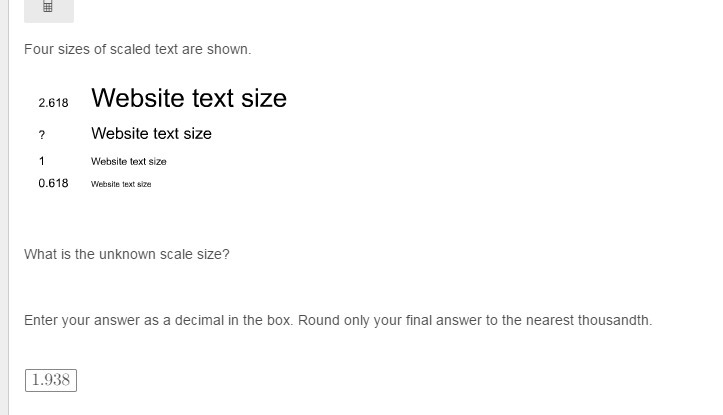Click the 'Round only your final answer' sentence
Viewport: 723px width, 415px height.
click(x=475, y=320)
